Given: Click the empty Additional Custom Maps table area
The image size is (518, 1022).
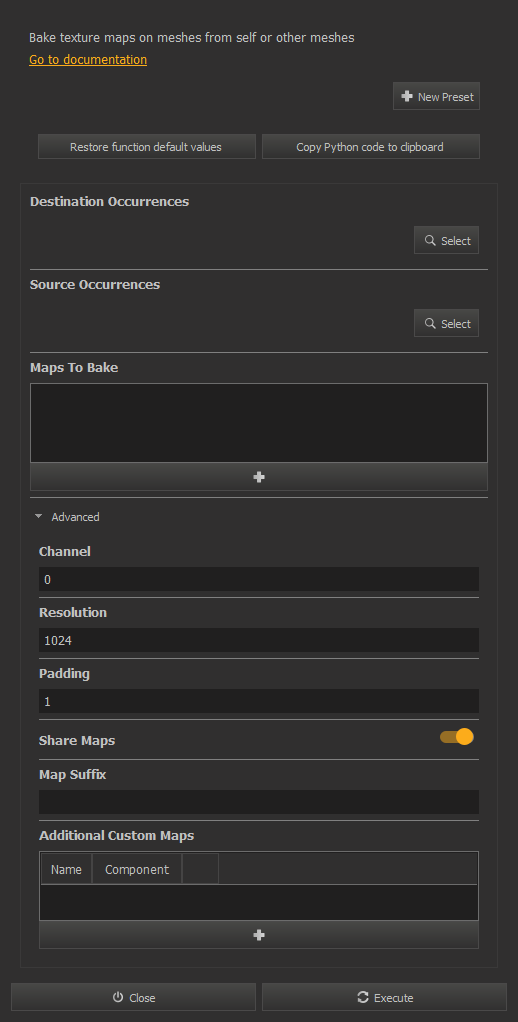Looking at the screenshot, I should tap(259, 902).
